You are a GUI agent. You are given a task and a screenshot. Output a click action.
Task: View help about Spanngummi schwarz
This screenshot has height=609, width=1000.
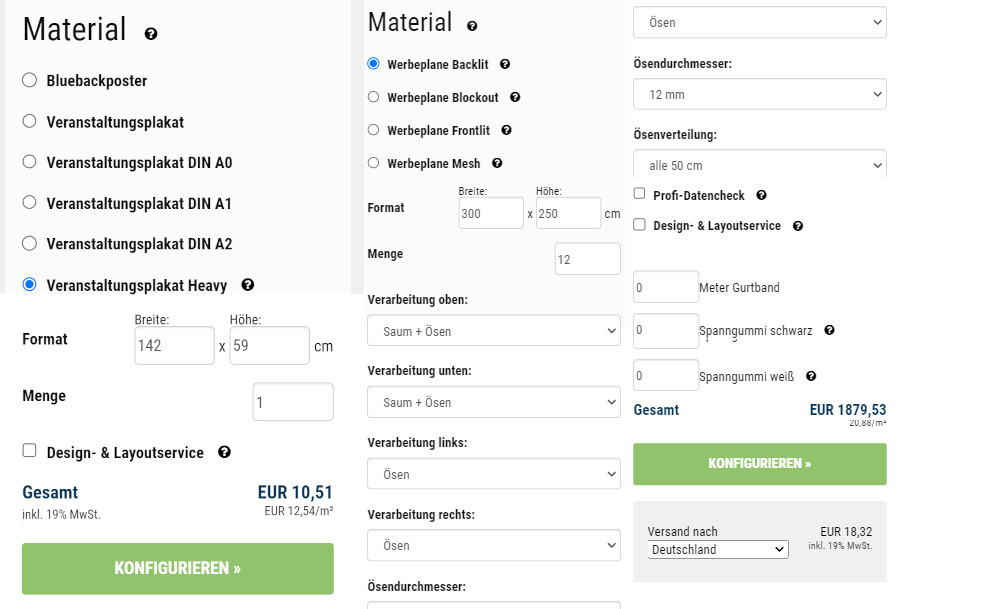[830, 329]
